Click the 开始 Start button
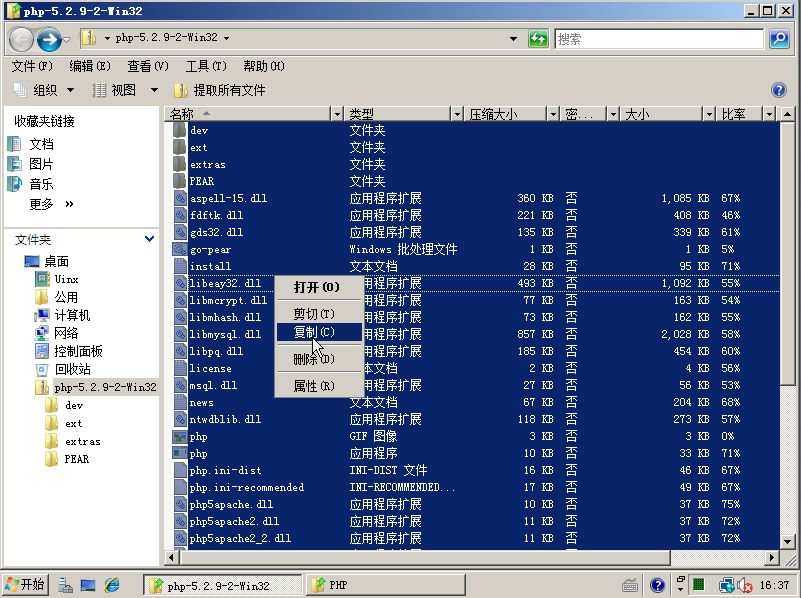801x598 pixels. pos(25,584)
